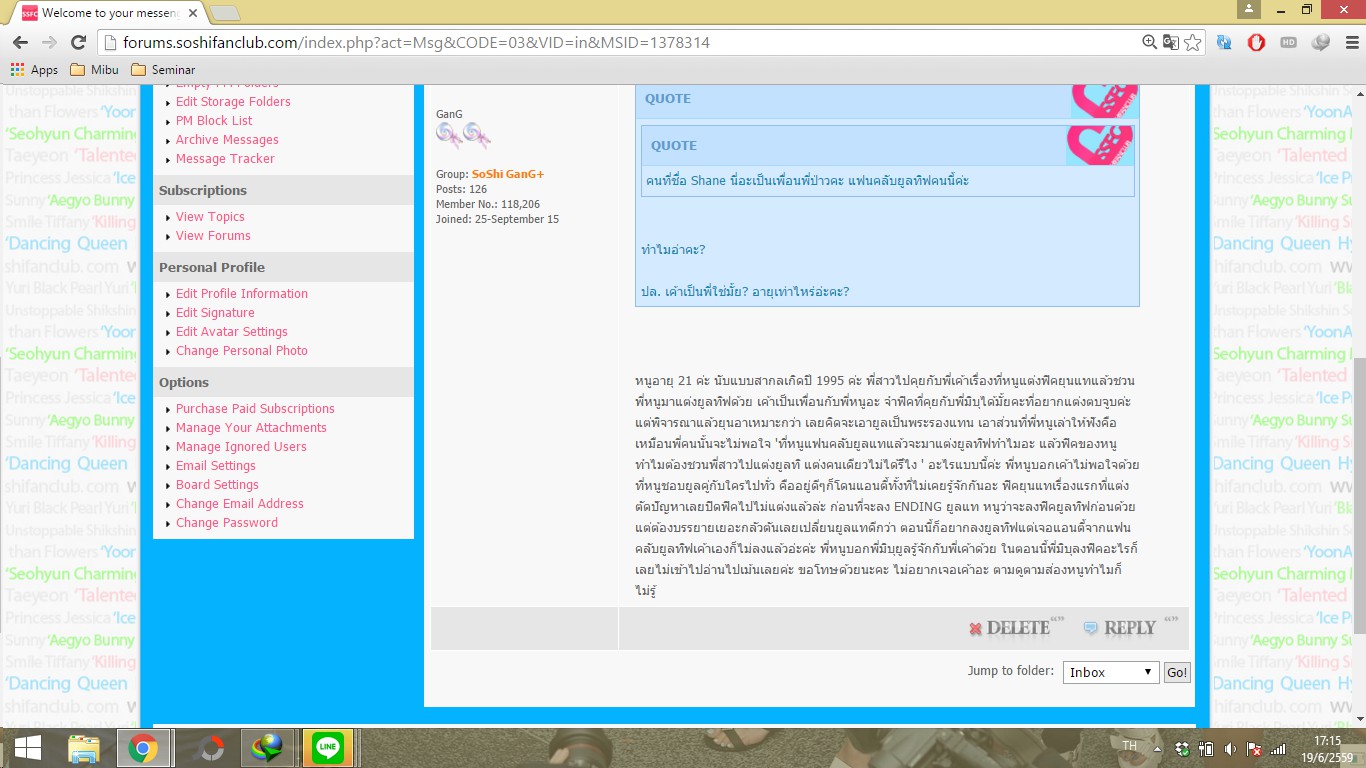This screenshot has width=1366, height=768.
Task: Switch to Google Chrome in the taskbar
Action: (142, 748)
